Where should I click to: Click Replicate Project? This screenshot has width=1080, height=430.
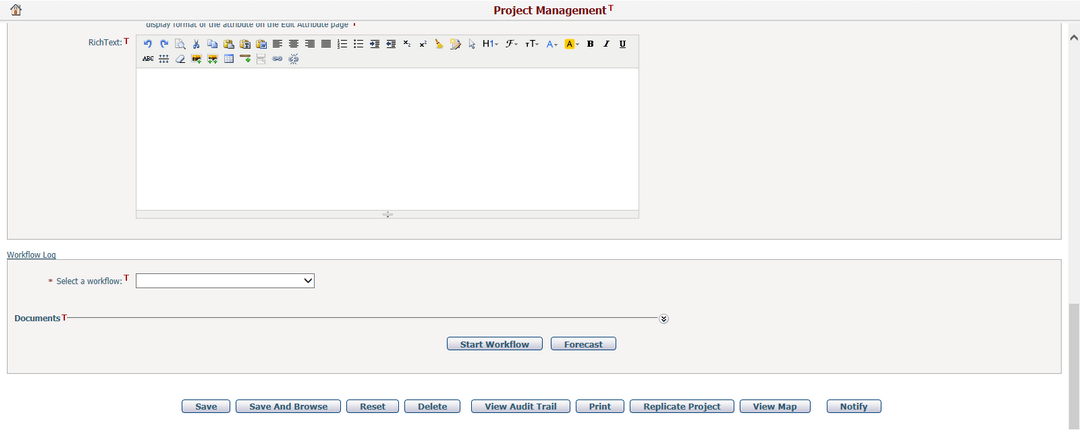[x=682, y=406]
